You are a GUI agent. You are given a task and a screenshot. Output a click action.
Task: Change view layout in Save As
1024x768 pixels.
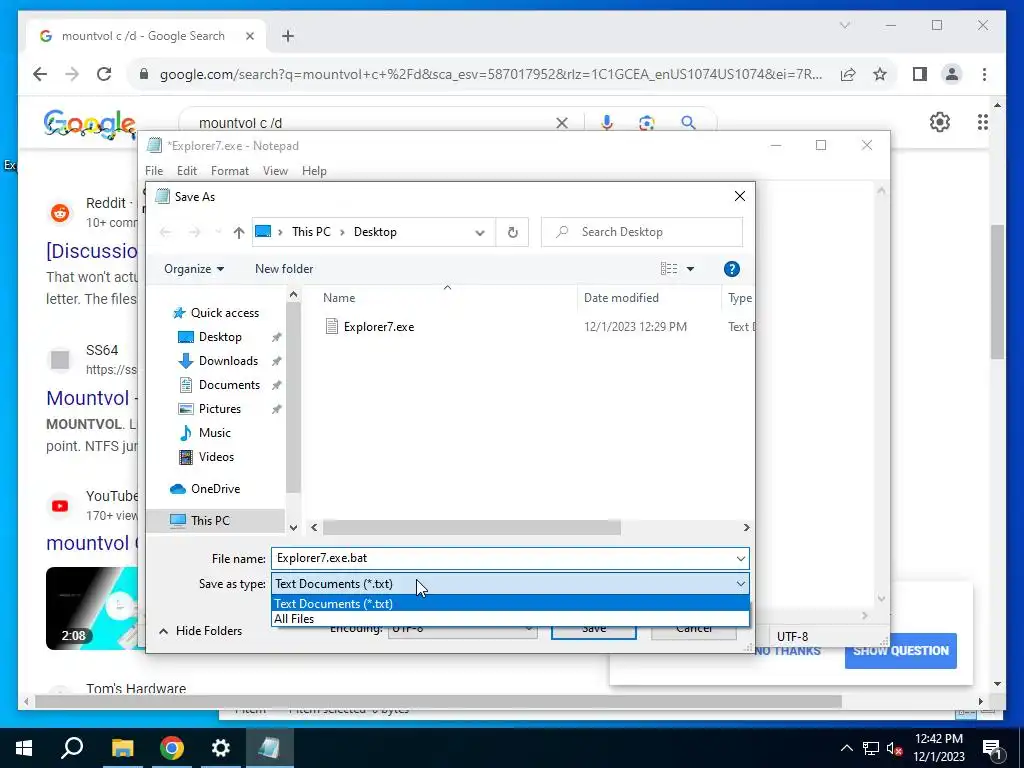(x=669, y=269)
